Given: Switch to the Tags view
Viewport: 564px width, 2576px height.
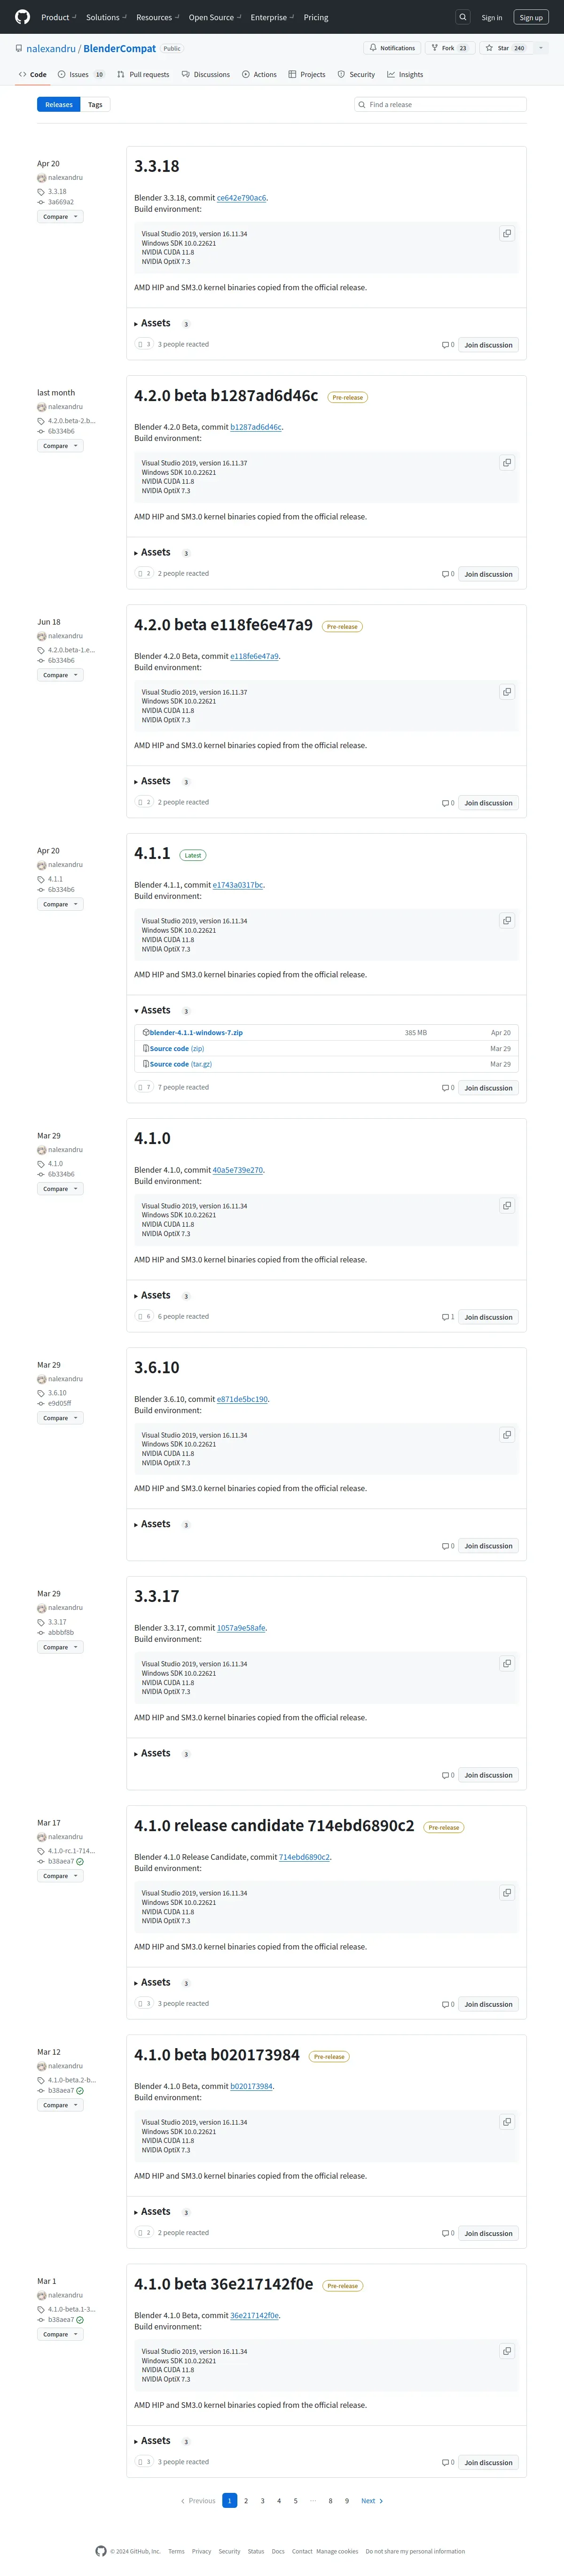Looking at the screenshot, I should [x=95, y=104].
